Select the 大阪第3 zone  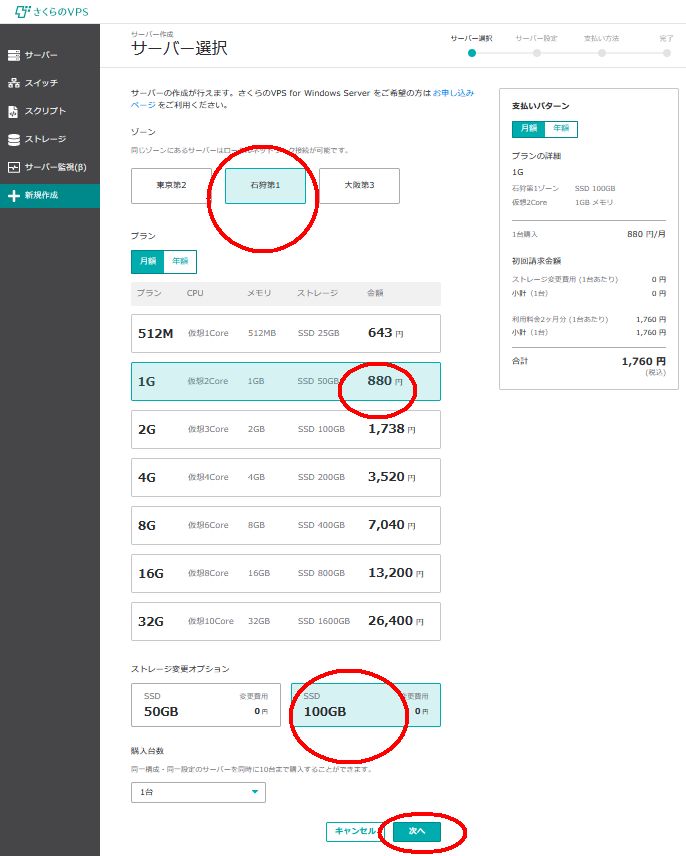(x=359, y=186)
